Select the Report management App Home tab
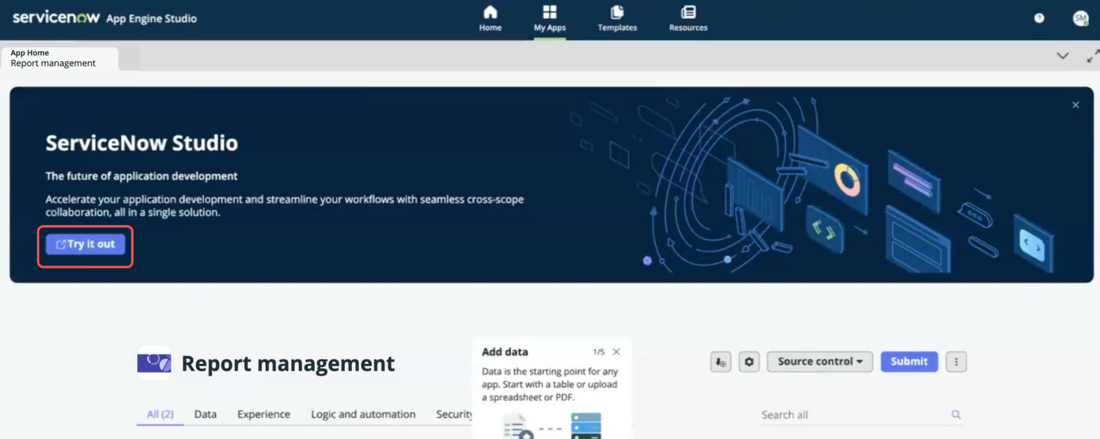 point(59,58)
